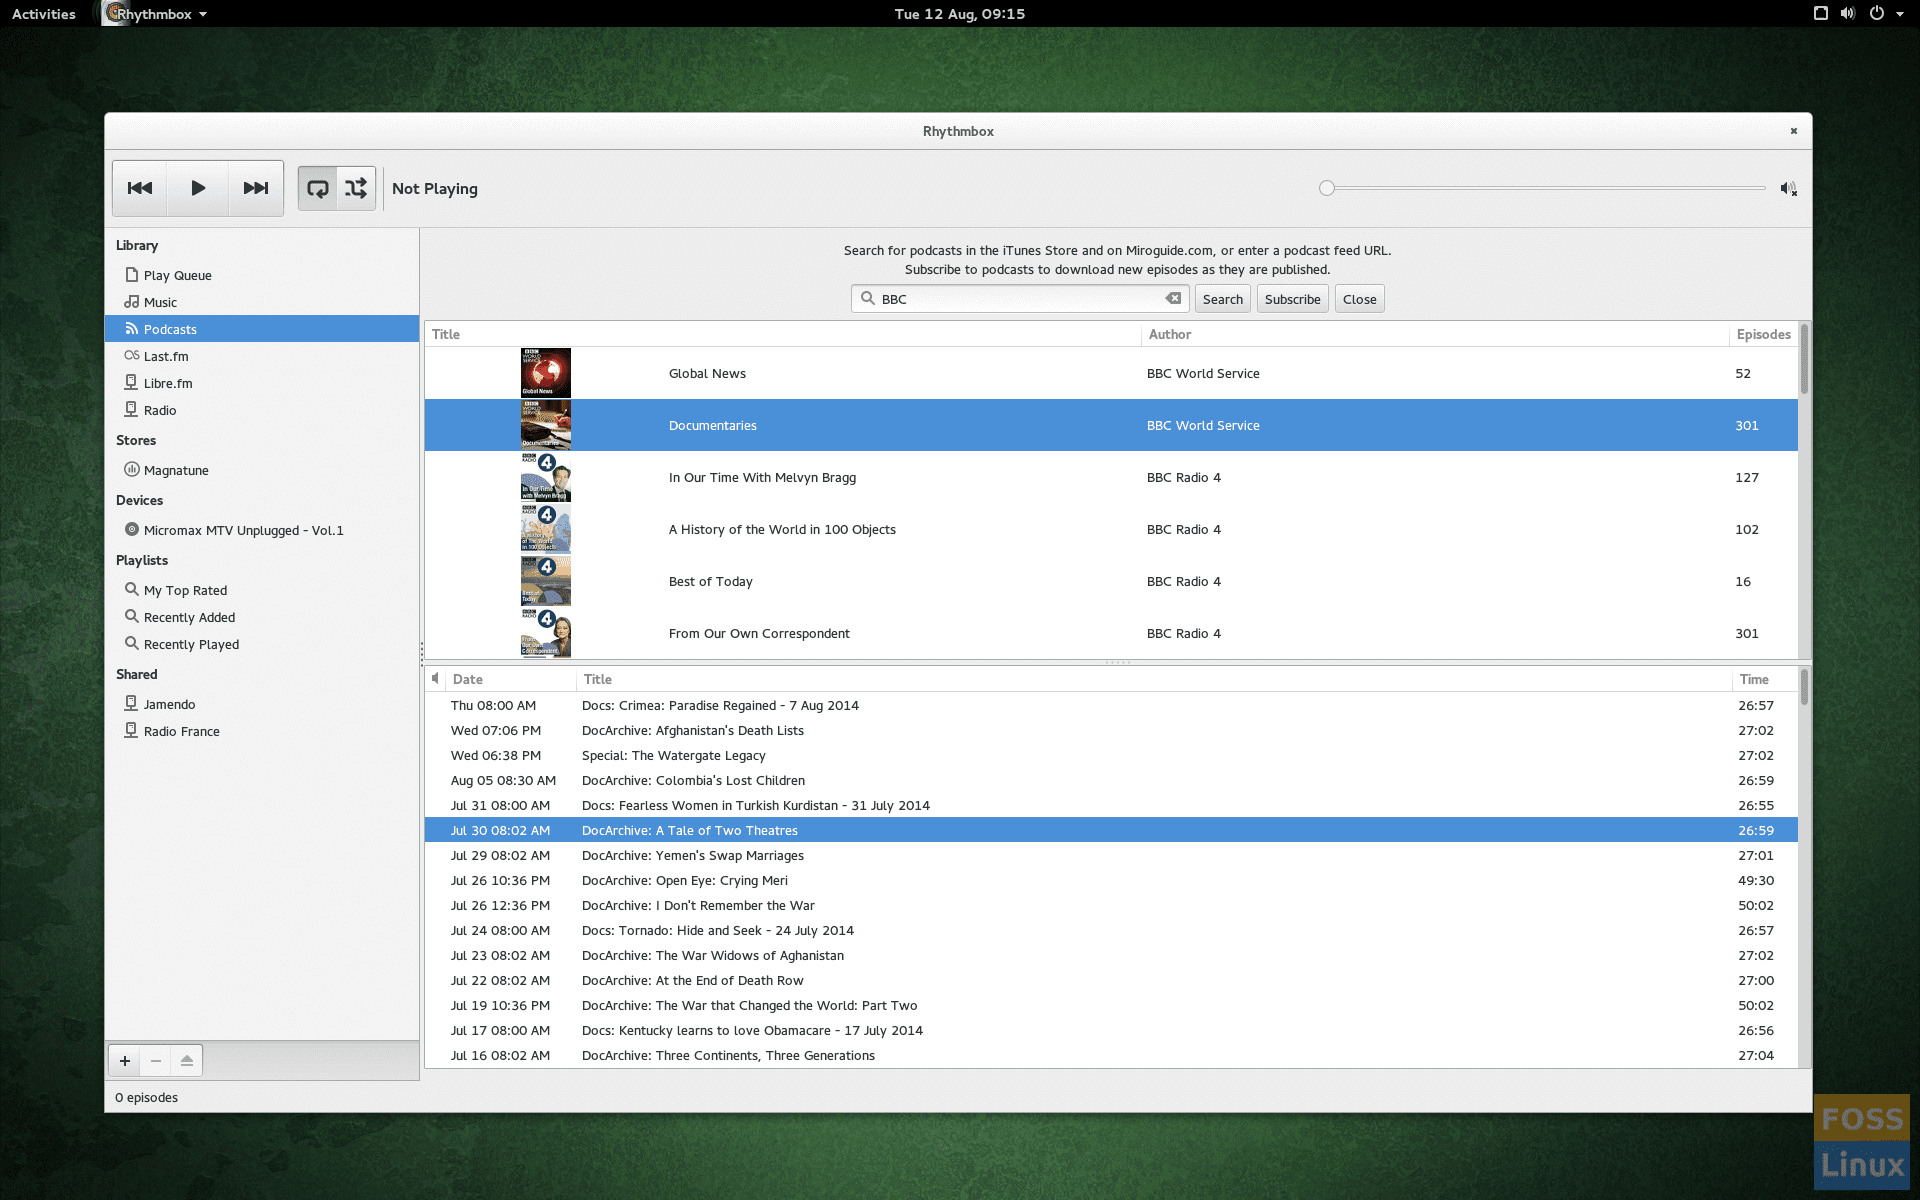Start playback with the Play button
This screenshot has height=1200, width=1920.
pos(198,188)
